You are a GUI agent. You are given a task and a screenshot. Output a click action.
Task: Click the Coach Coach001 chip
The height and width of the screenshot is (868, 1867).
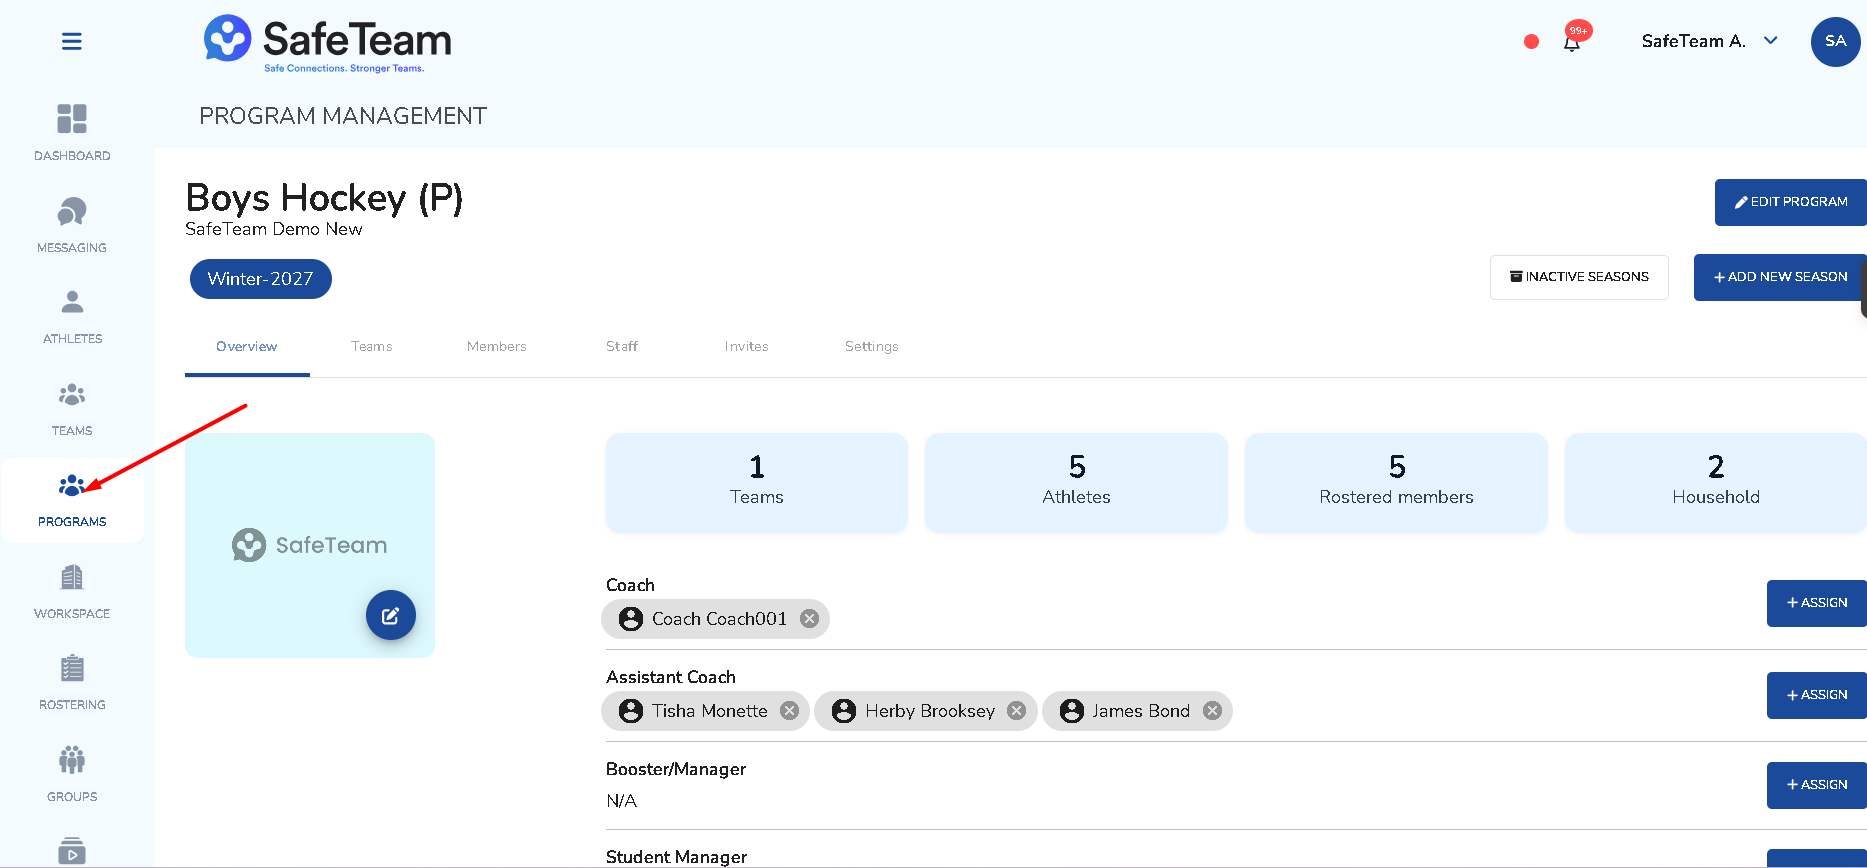pyautogui.click(x=715, y=619)
